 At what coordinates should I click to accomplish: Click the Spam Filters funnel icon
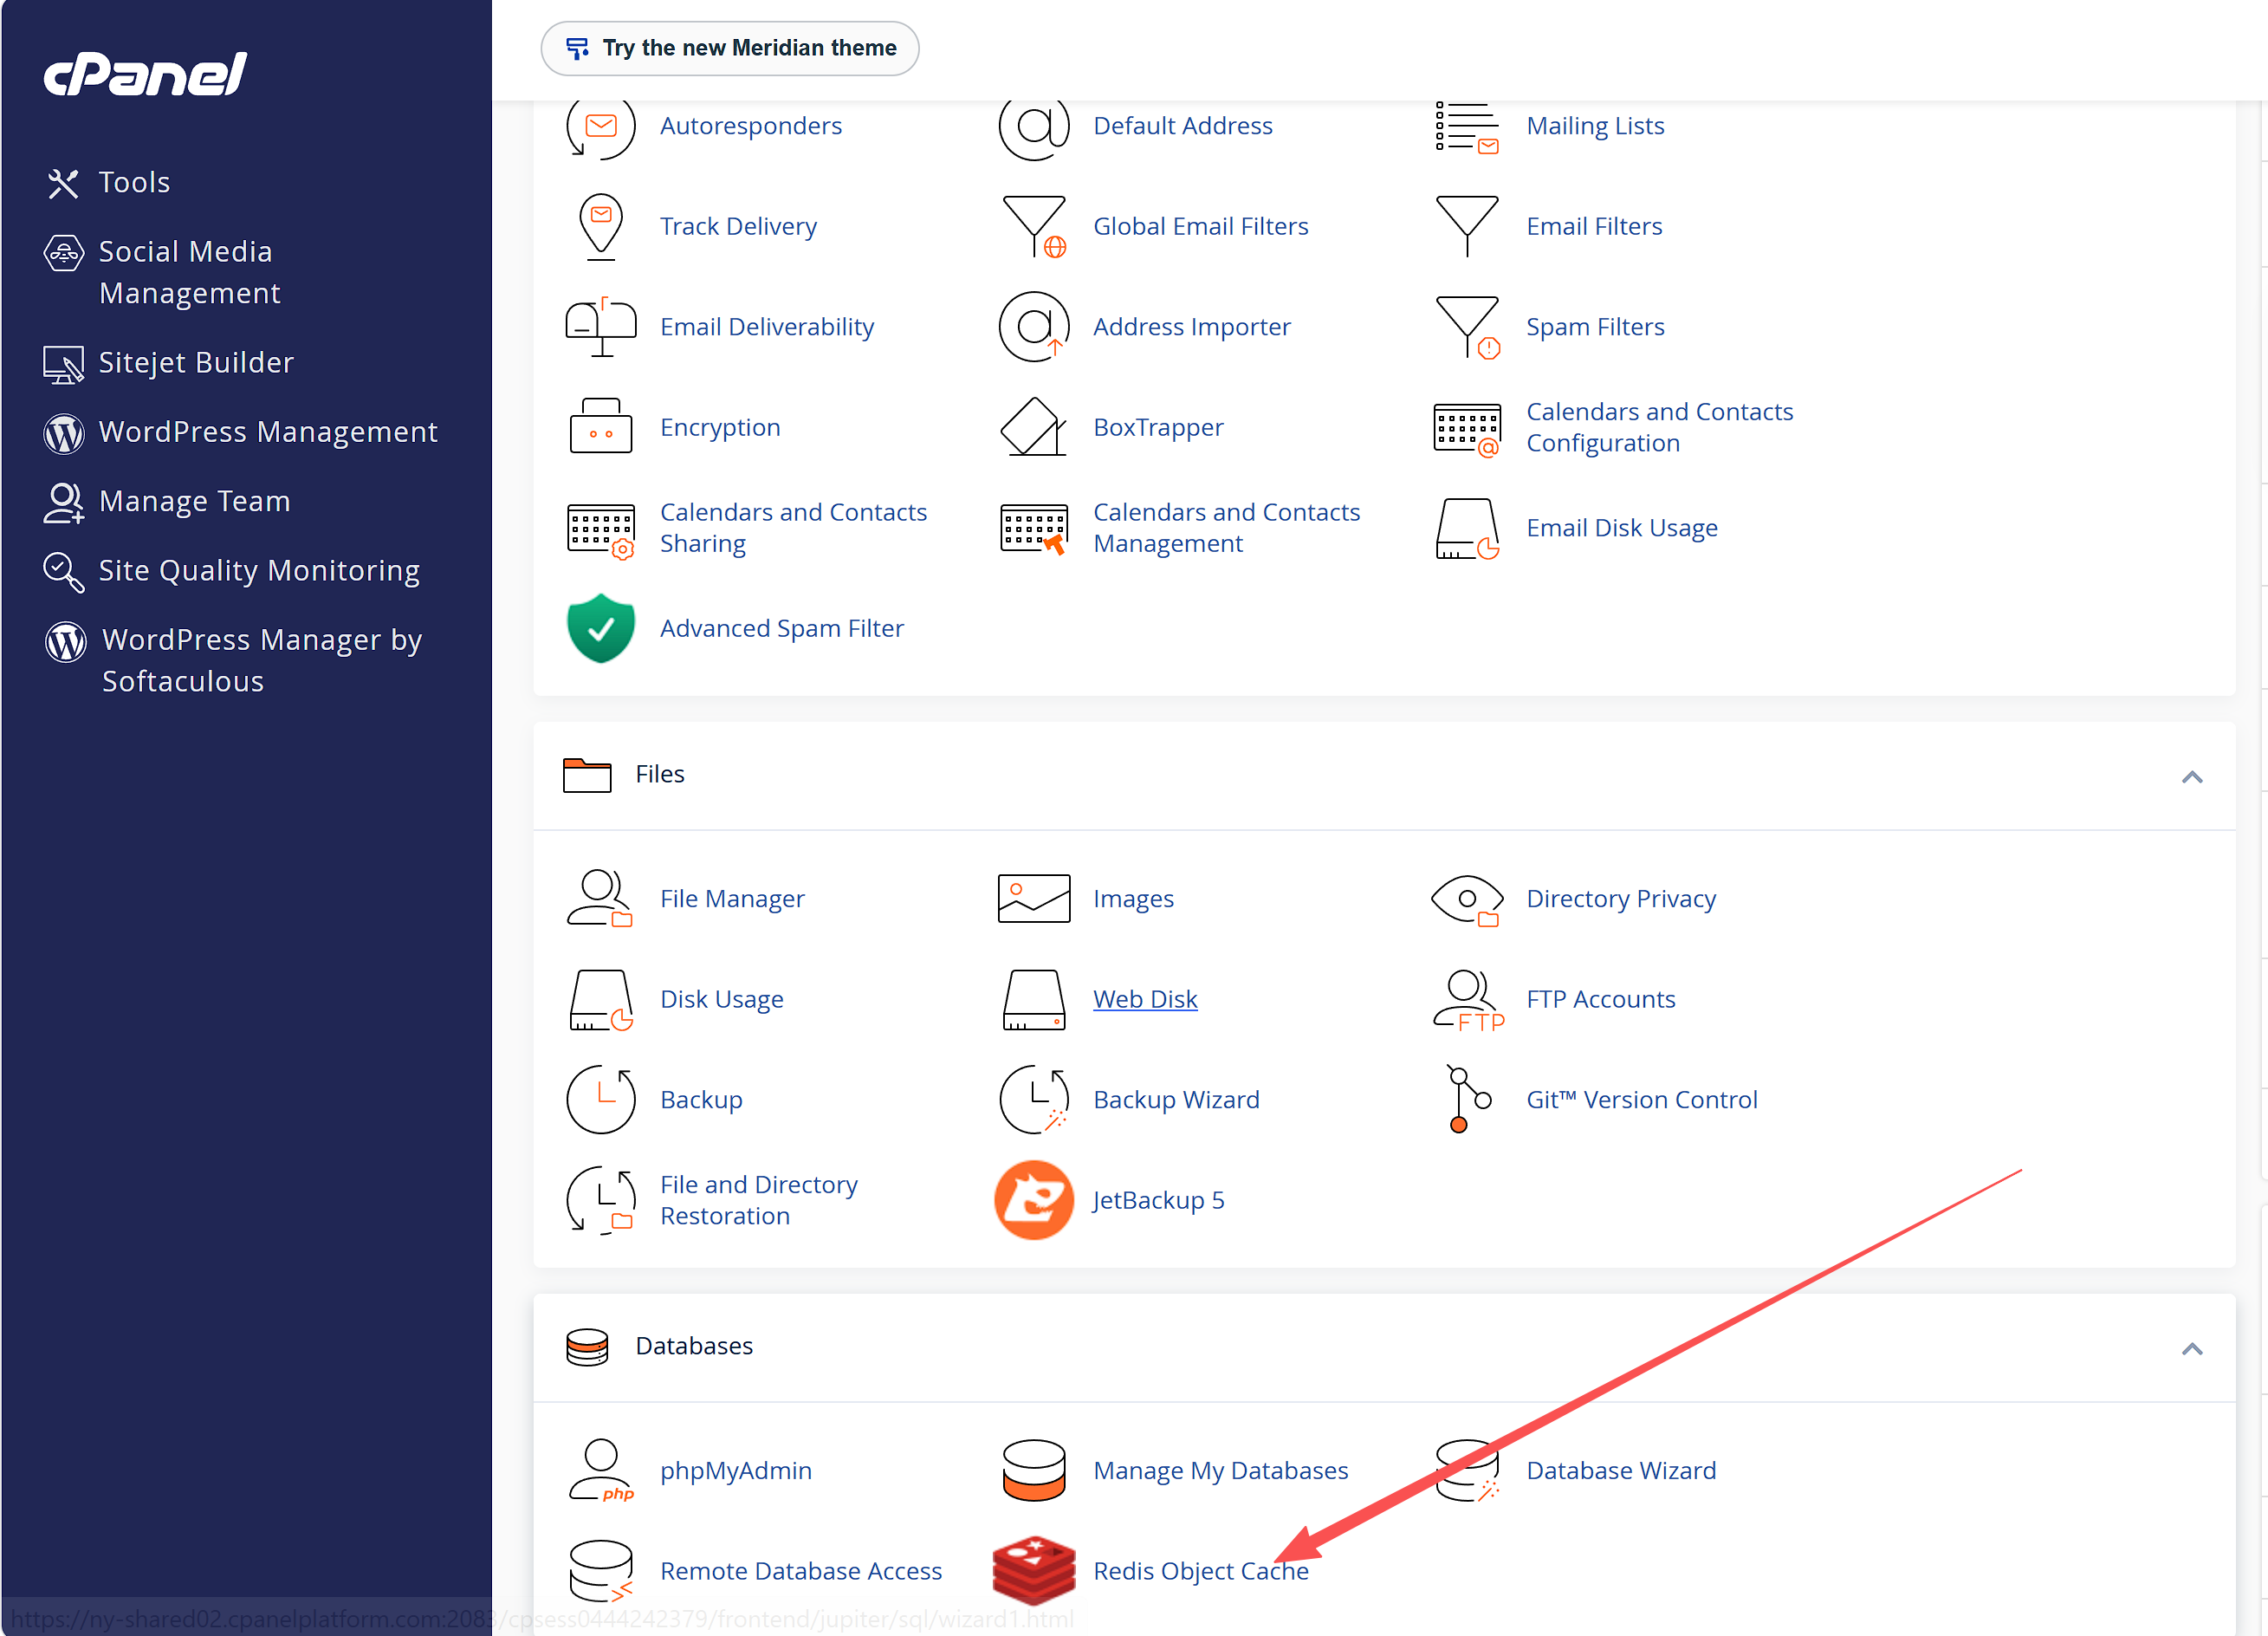[x=1467, y=327]
